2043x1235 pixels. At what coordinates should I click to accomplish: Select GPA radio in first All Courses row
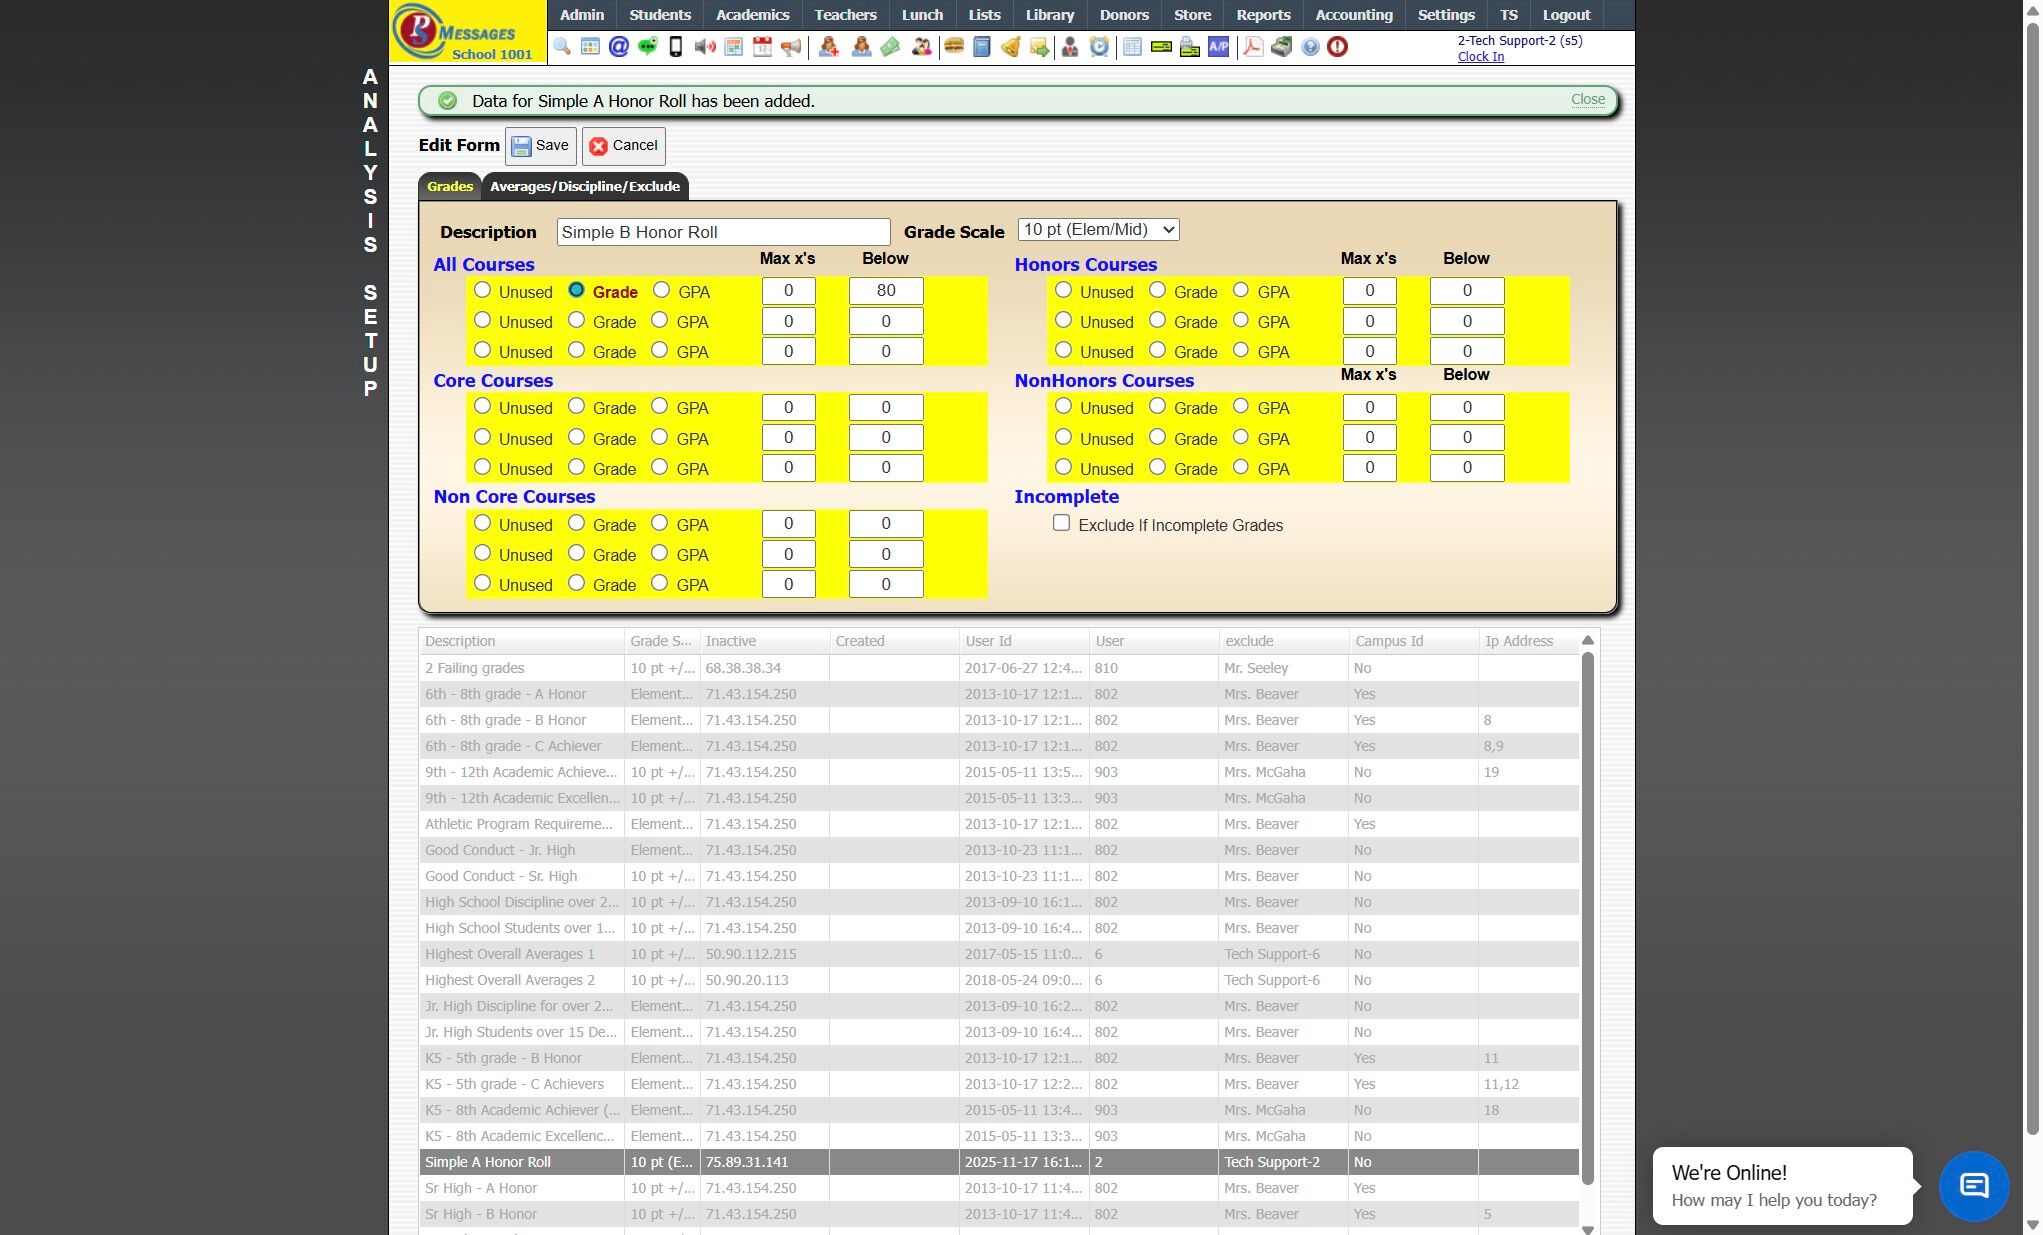coord(661,290)
